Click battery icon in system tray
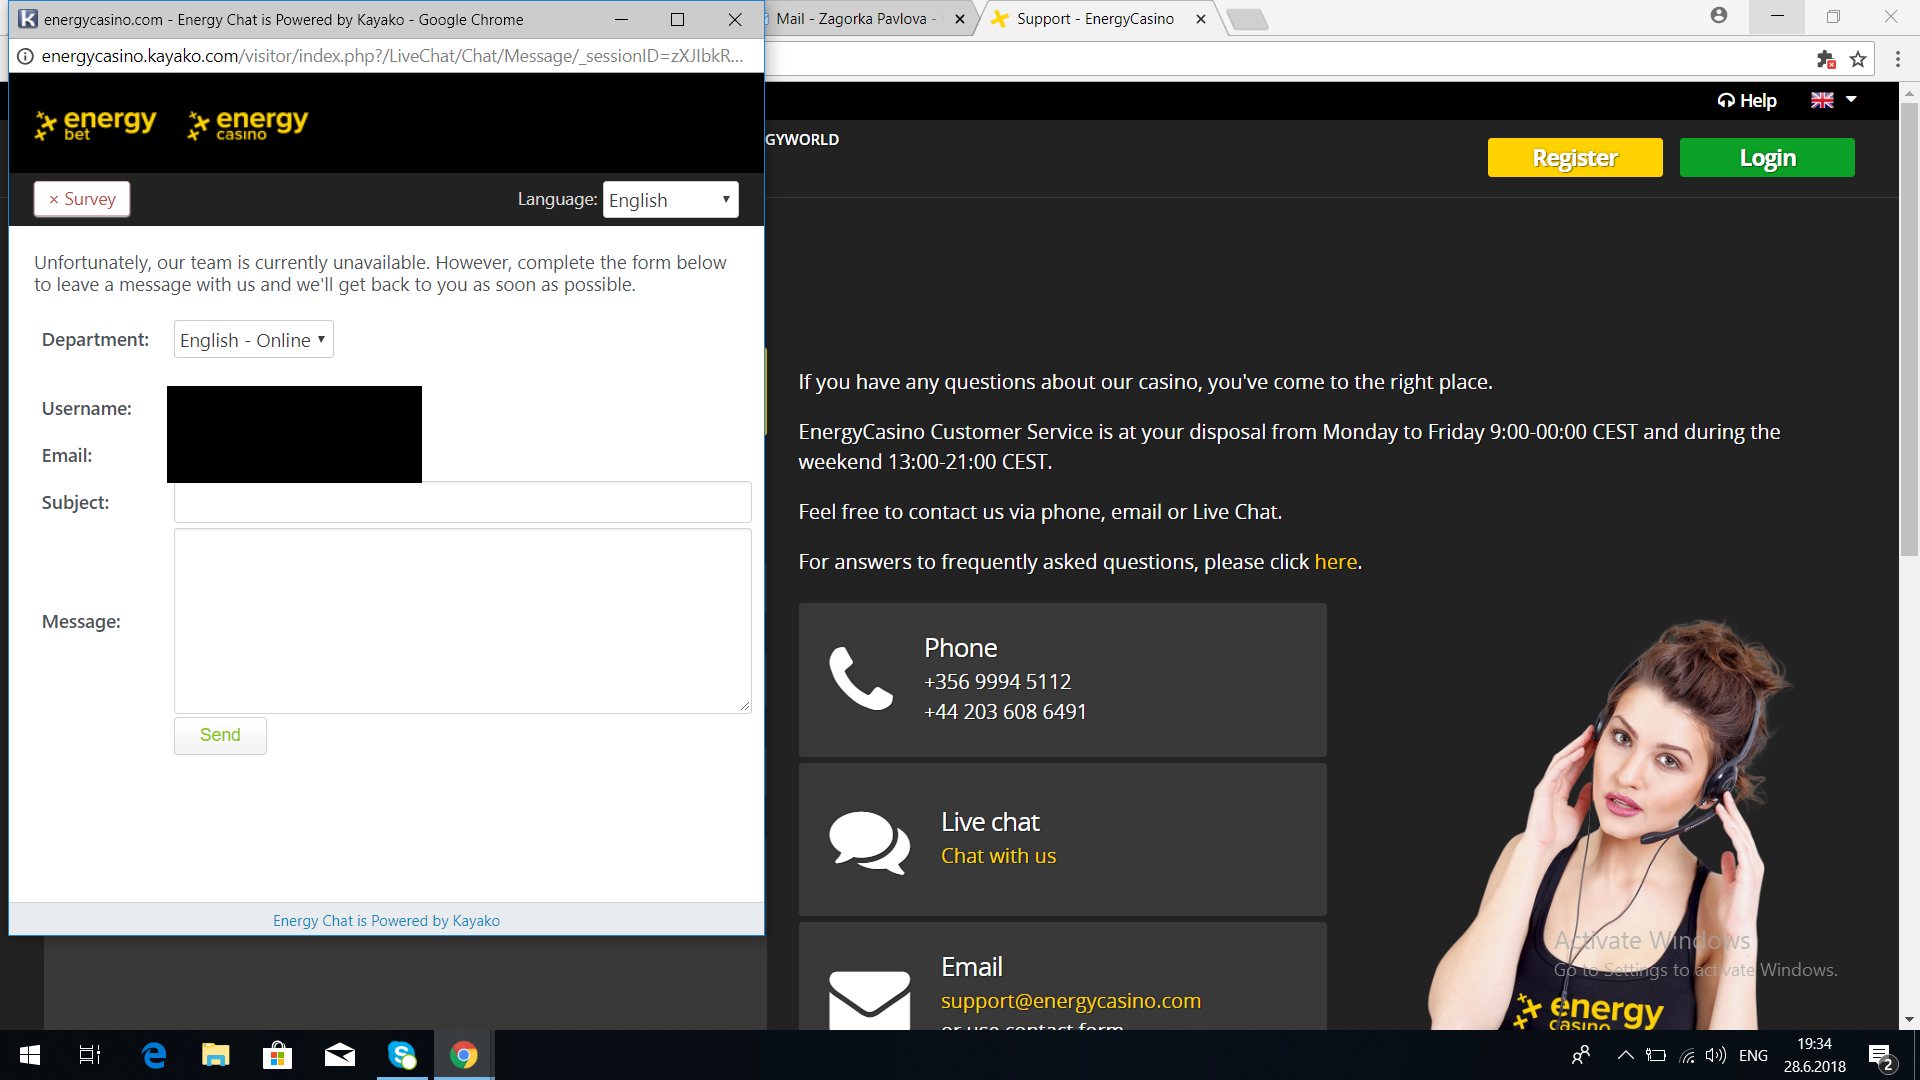The width and height of the screenshot is (1920, 1080). (x=1656, y=1055)
